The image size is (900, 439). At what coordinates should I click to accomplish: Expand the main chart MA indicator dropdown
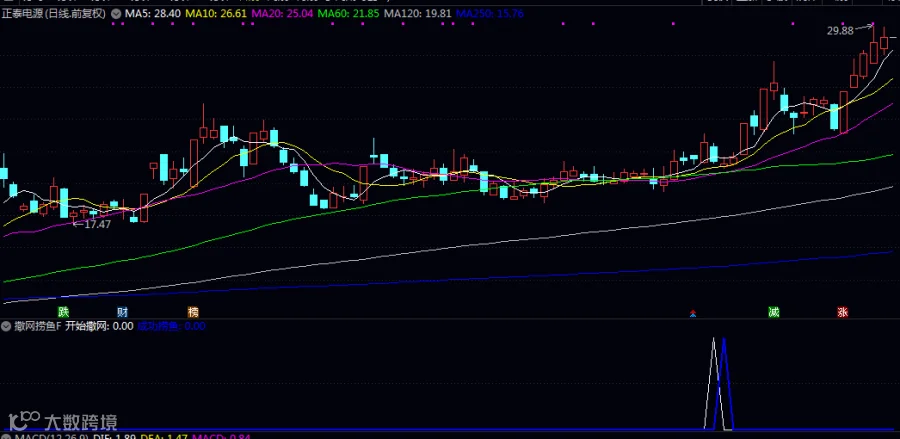116,13
